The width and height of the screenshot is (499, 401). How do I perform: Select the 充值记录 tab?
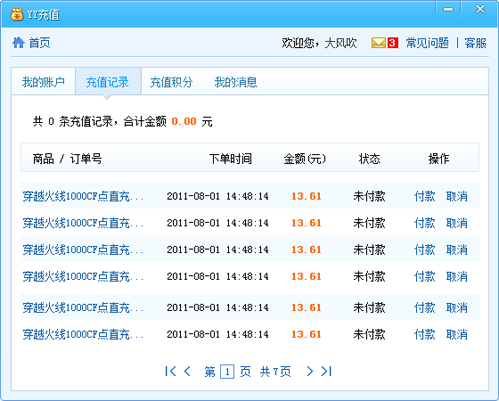tap(107, 82)
